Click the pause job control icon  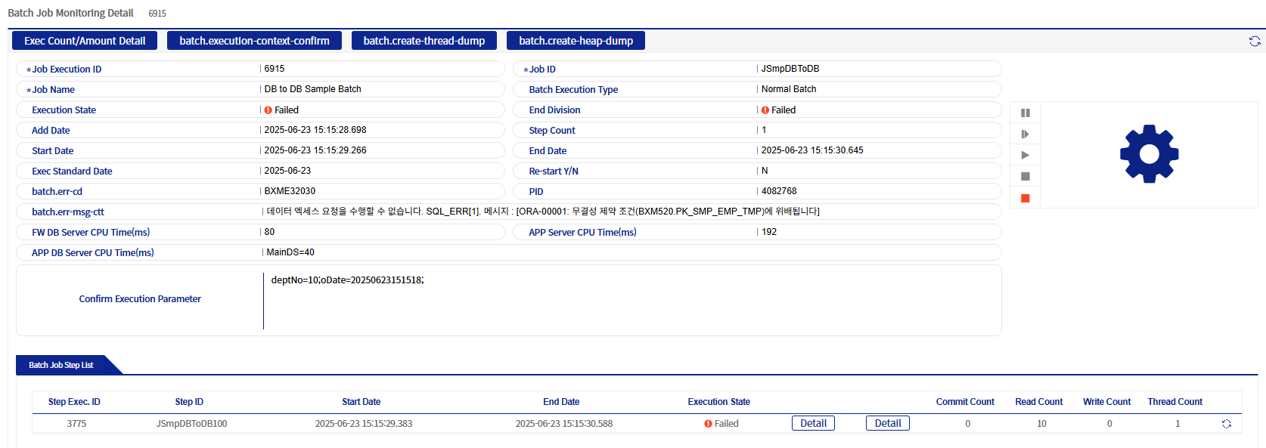1025,112
